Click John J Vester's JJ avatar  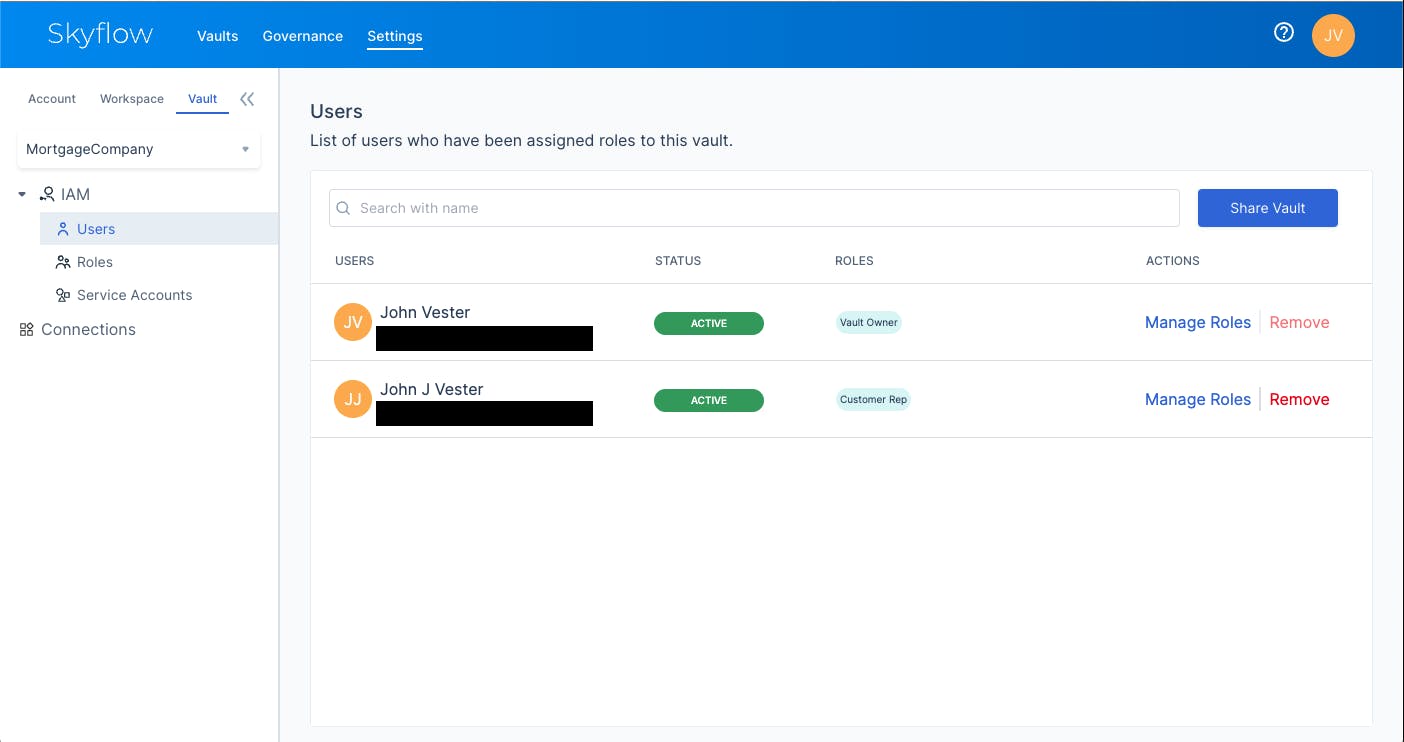[x=352, y=400]
